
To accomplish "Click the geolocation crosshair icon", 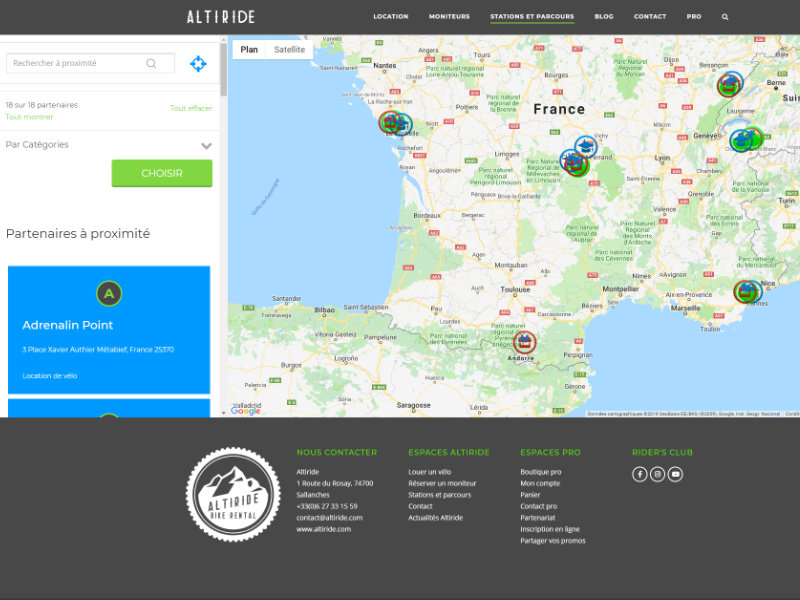I will point(198,64).
